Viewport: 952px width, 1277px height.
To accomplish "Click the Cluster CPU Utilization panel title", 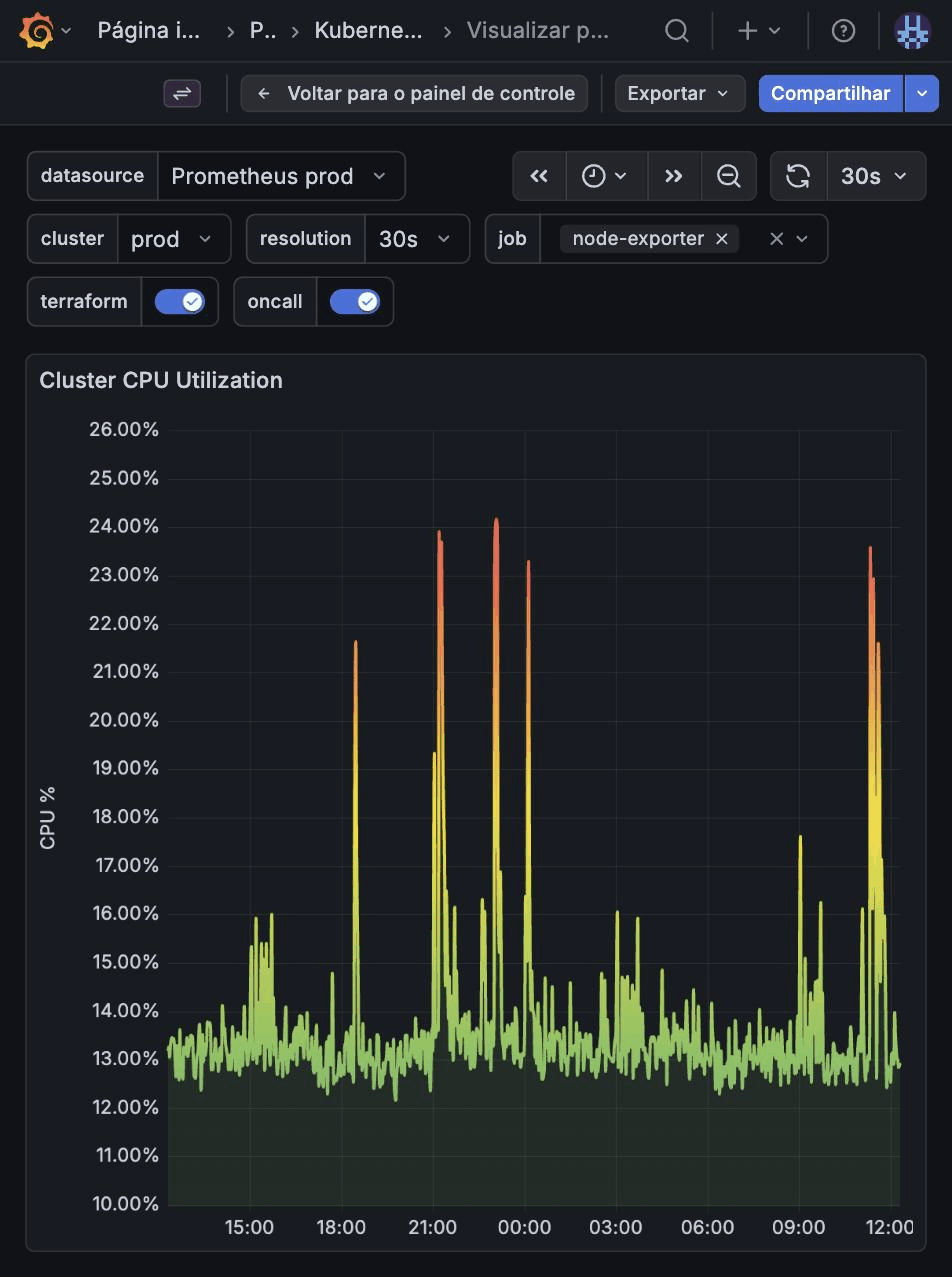I will (161, 380).
